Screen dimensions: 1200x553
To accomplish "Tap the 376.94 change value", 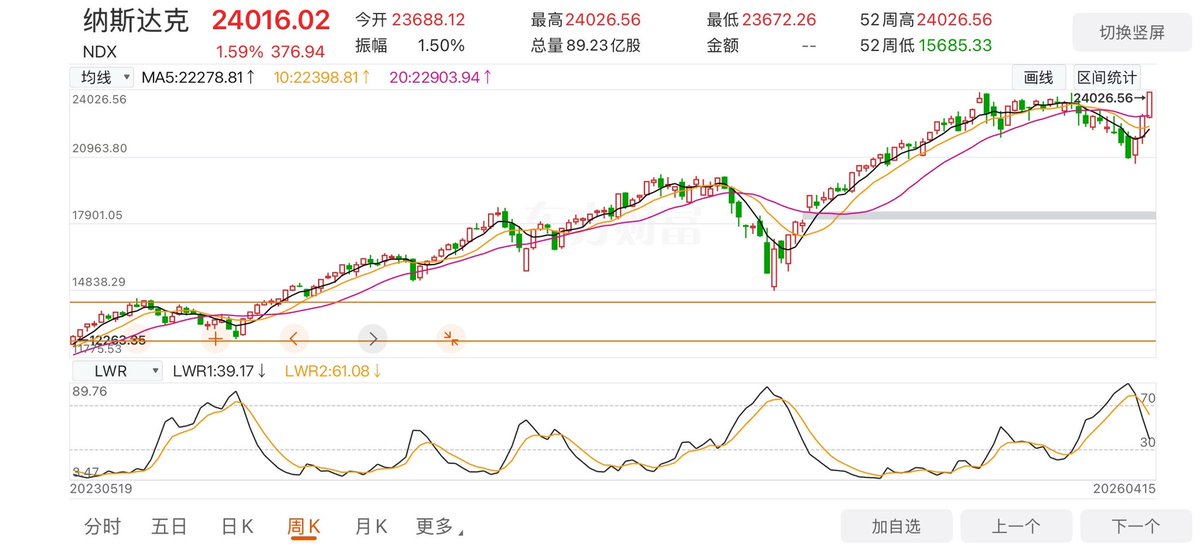I will tap(299, 50).
